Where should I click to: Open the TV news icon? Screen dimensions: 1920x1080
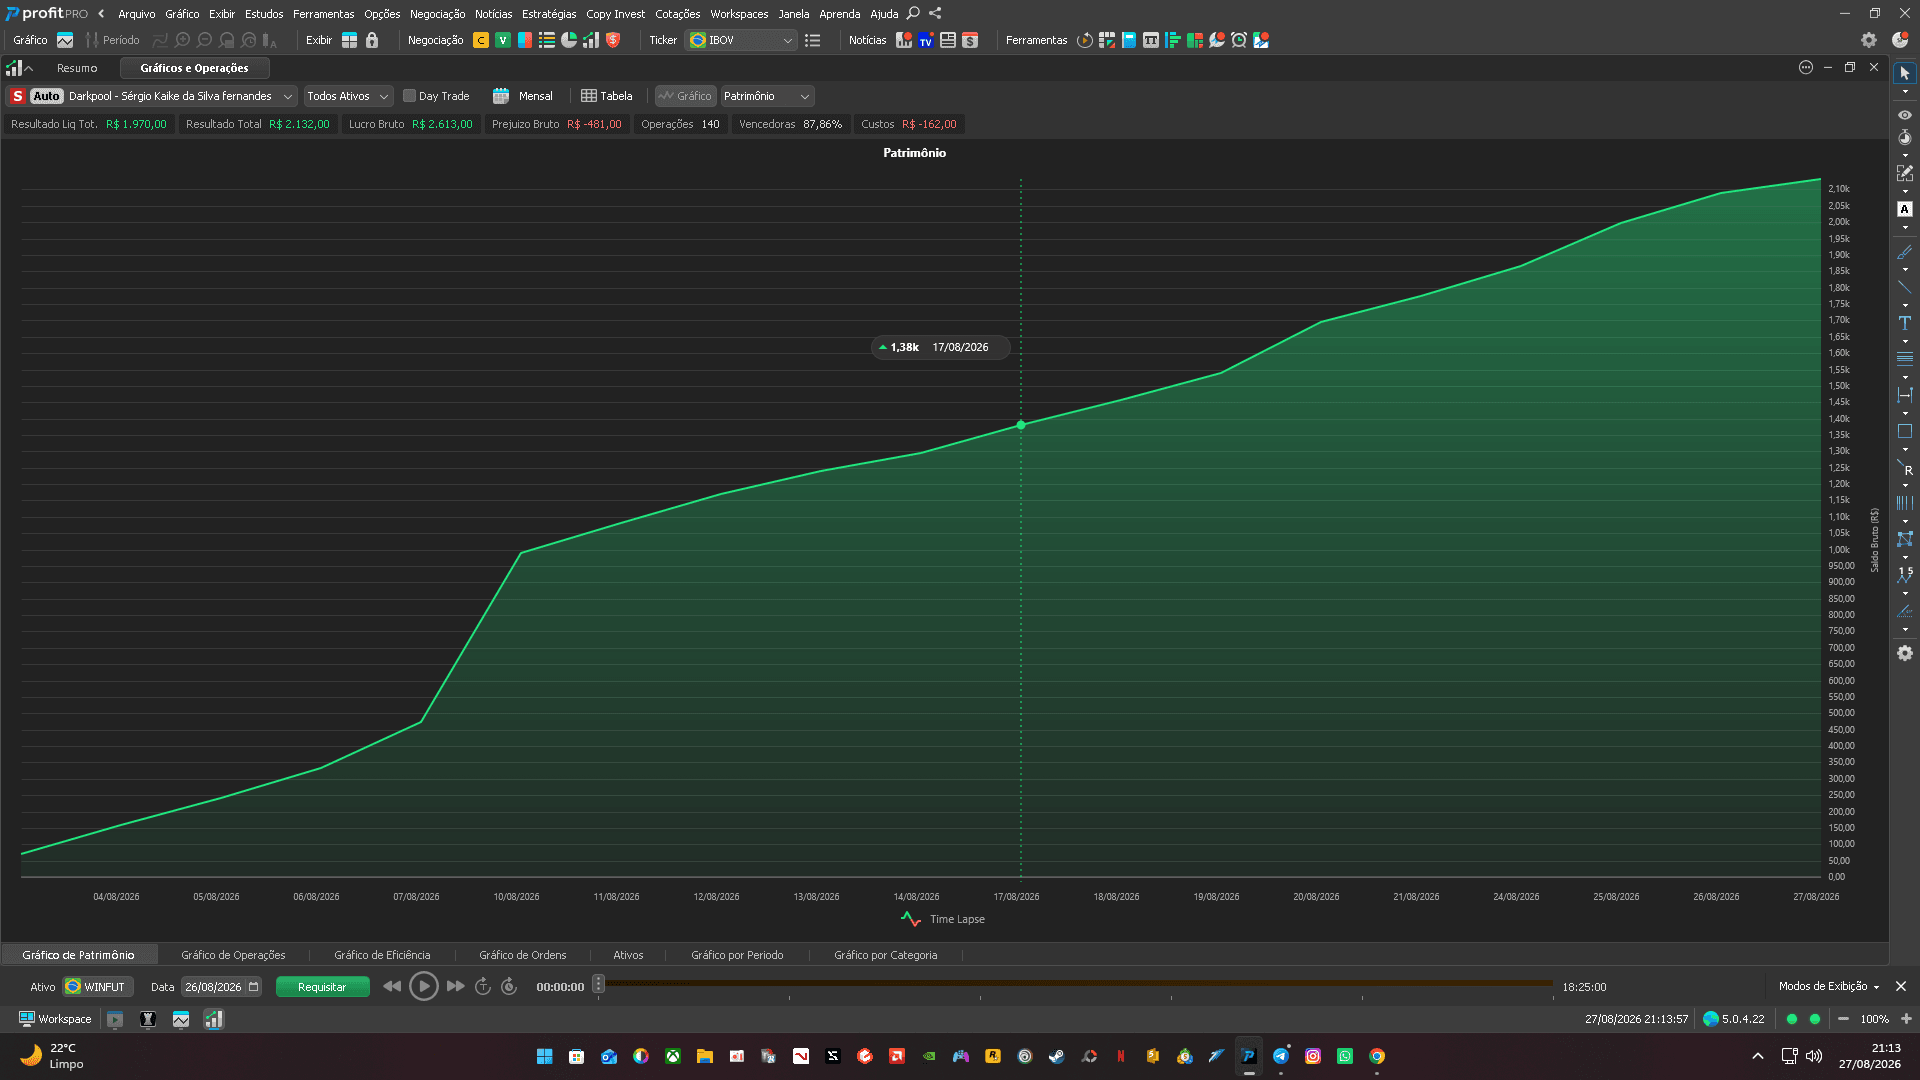tap(926, 40)
